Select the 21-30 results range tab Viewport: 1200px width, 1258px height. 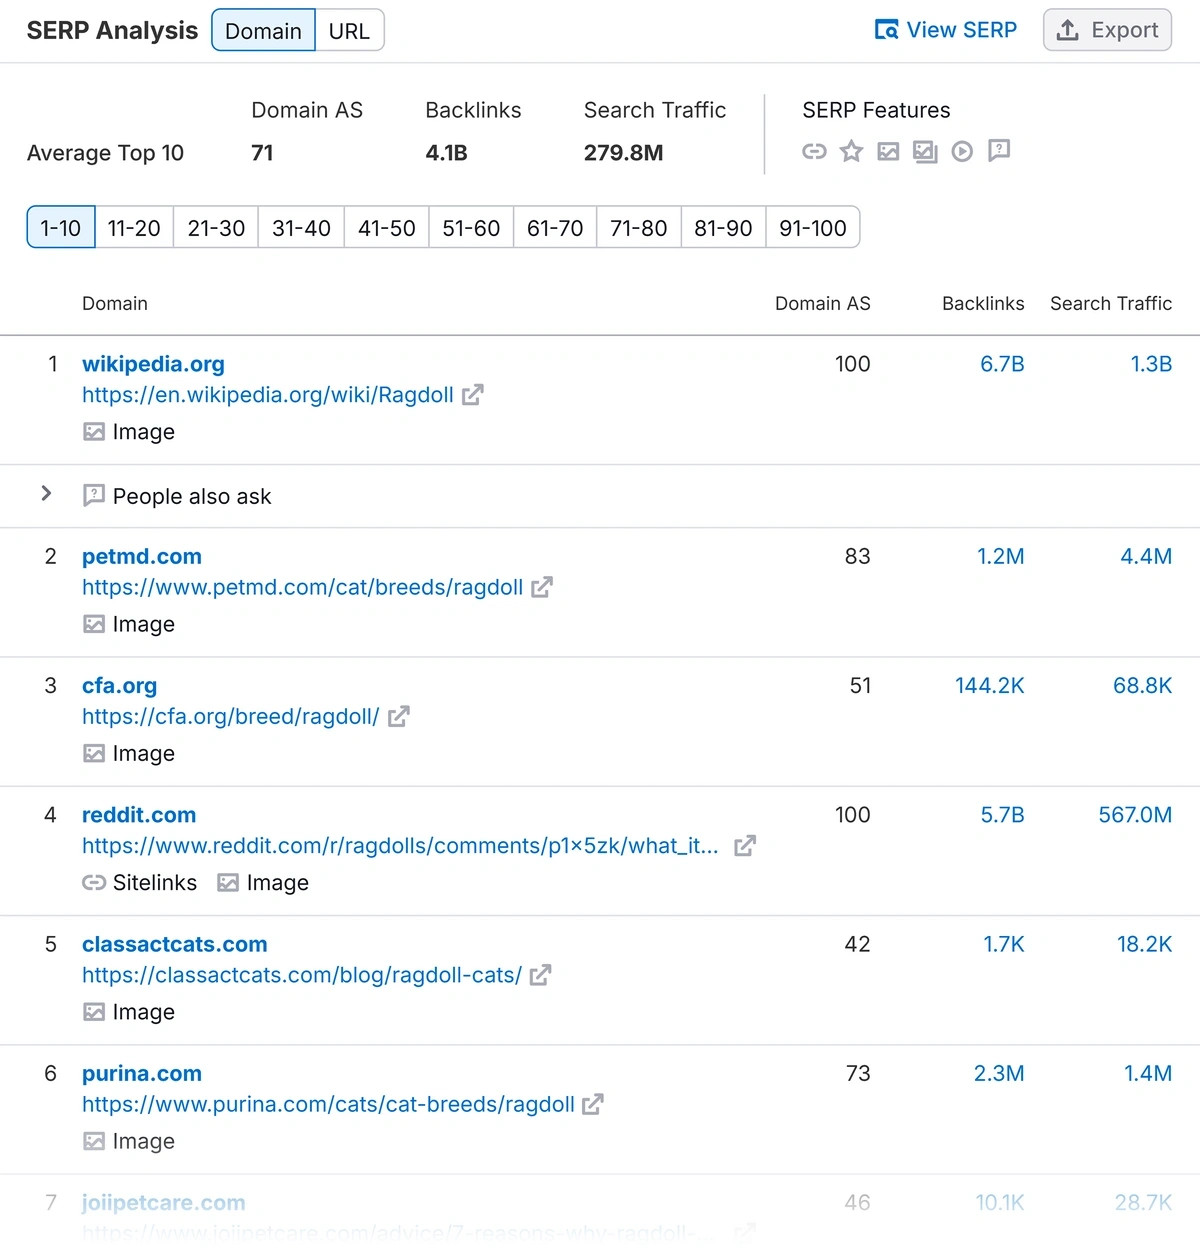pyautogui.click(x=216, y=228)
